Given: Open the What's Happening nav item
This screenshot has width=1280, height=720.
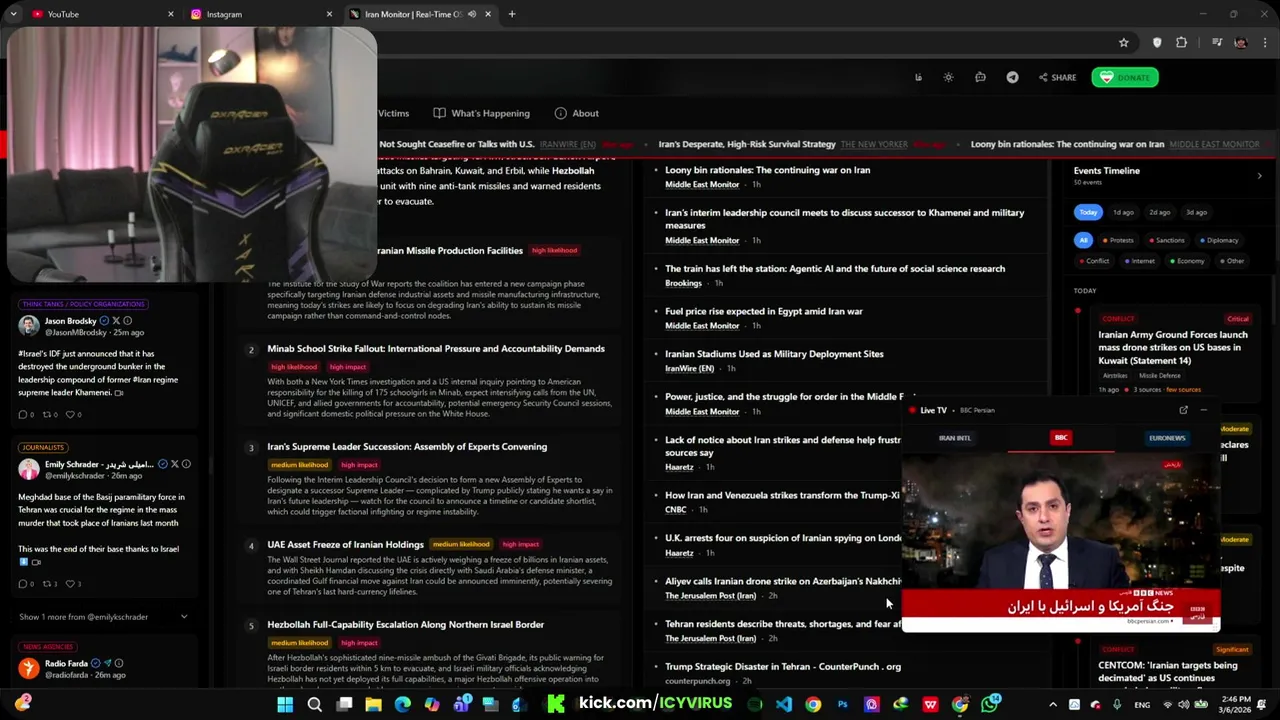Looking at the screenshot, I should pos(481,113).
